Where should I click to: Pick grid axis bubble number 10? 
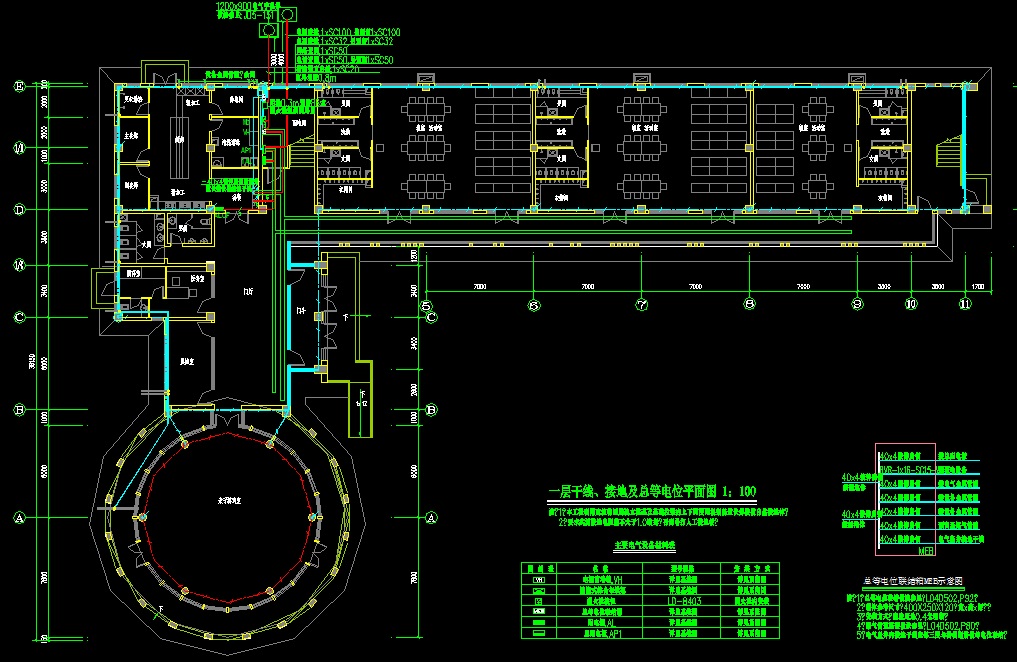pyautogui.click(x=910, y=304)
